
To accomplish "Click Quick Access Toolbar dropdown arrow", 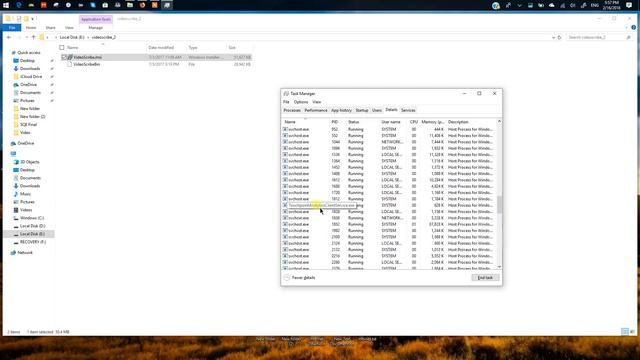I will coord(33,19).
